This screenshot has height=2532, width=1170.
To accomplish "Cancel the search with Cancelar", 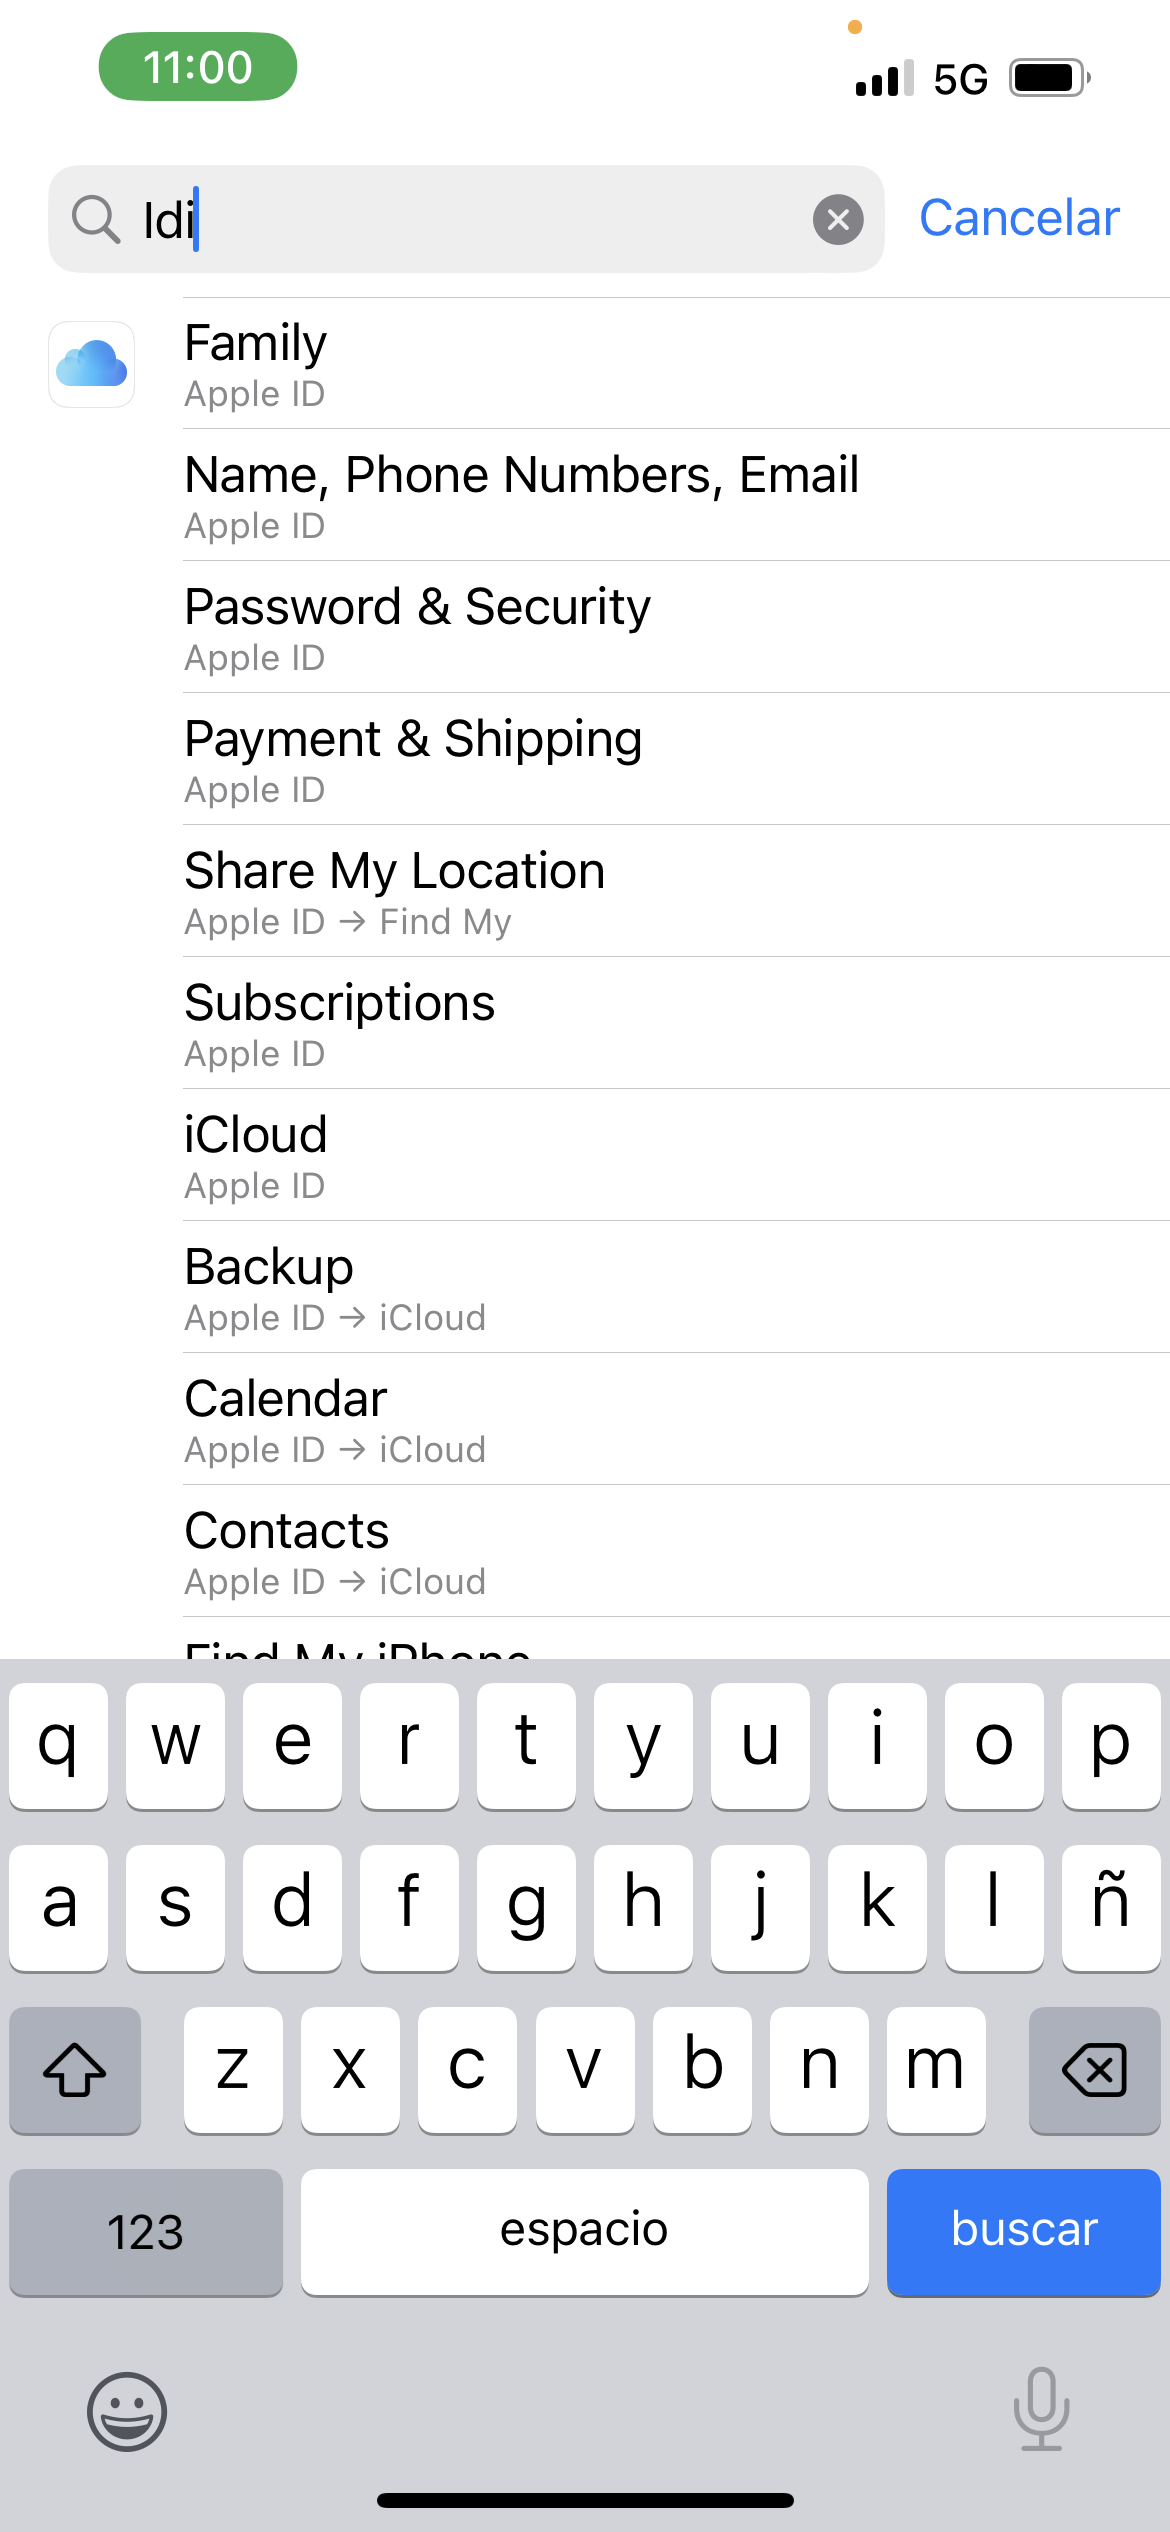I will tap(1018, 218).
